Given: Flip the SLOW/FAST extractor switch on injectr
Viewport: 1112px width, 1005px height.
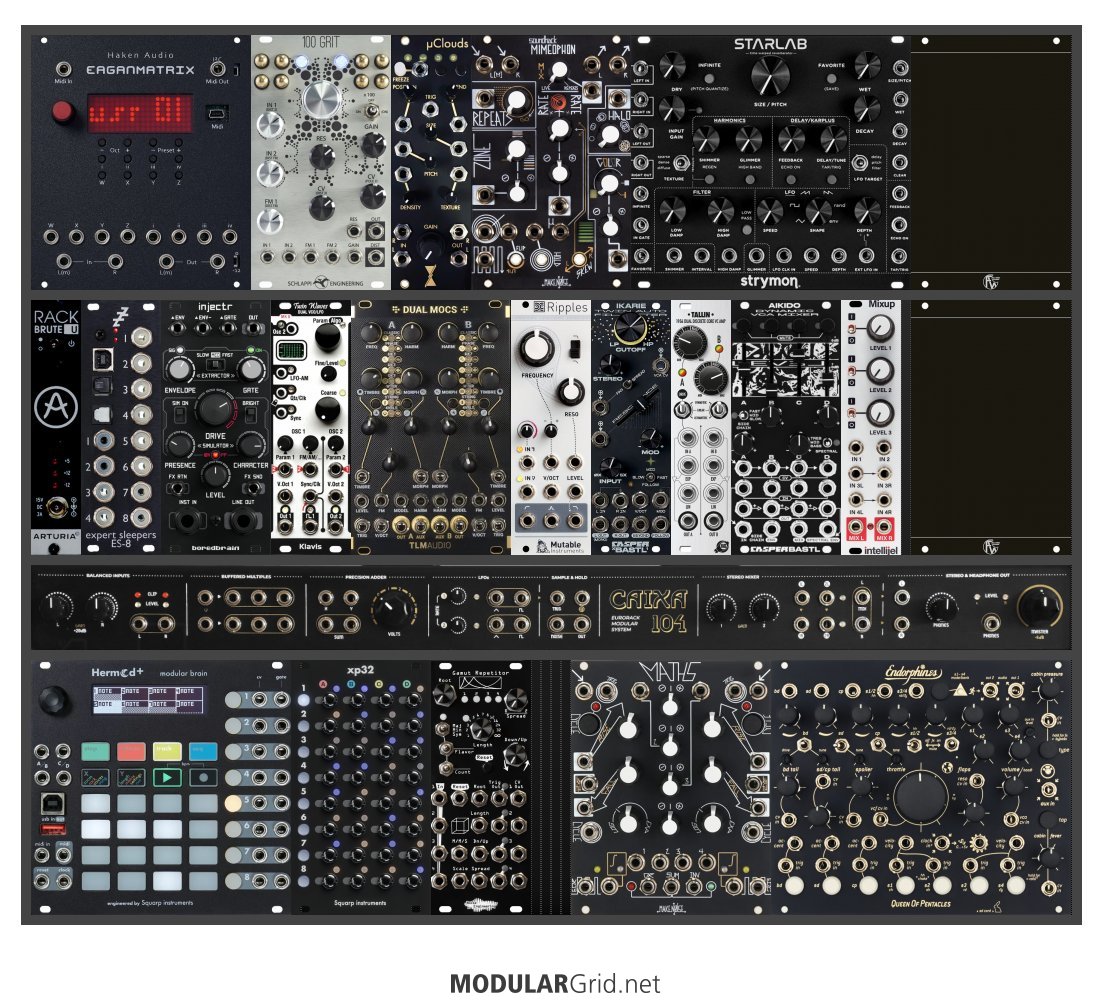Looking at the screenshot, I should coord(214,364).
